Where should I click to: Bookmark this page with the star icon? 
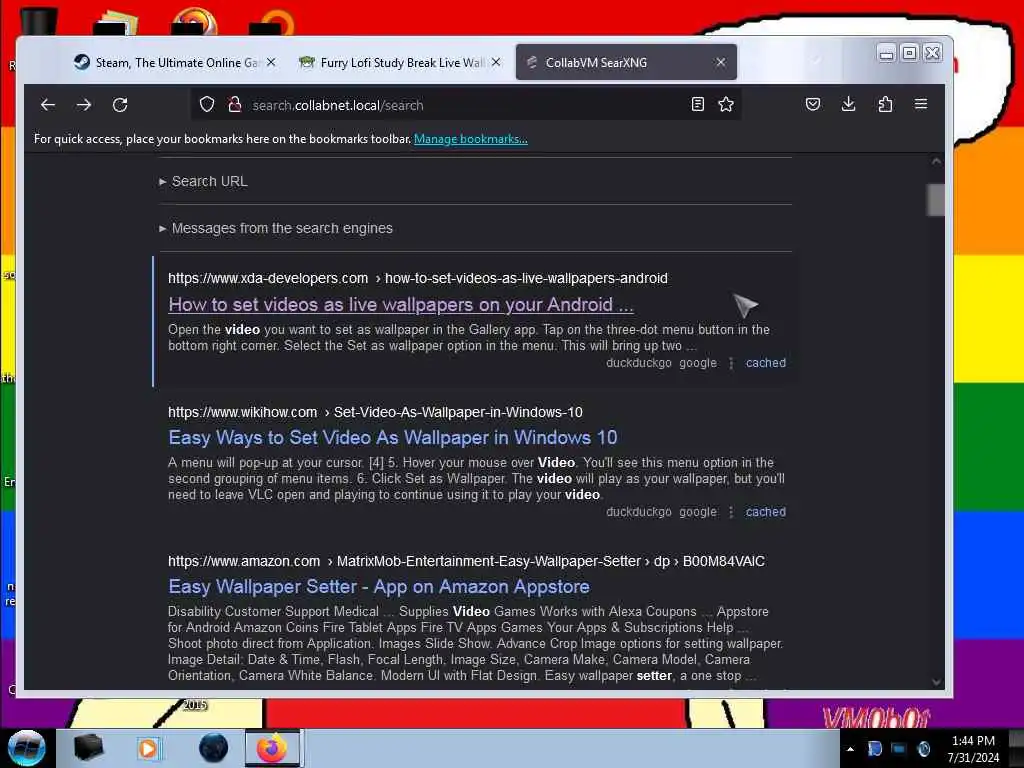[726, 104]
